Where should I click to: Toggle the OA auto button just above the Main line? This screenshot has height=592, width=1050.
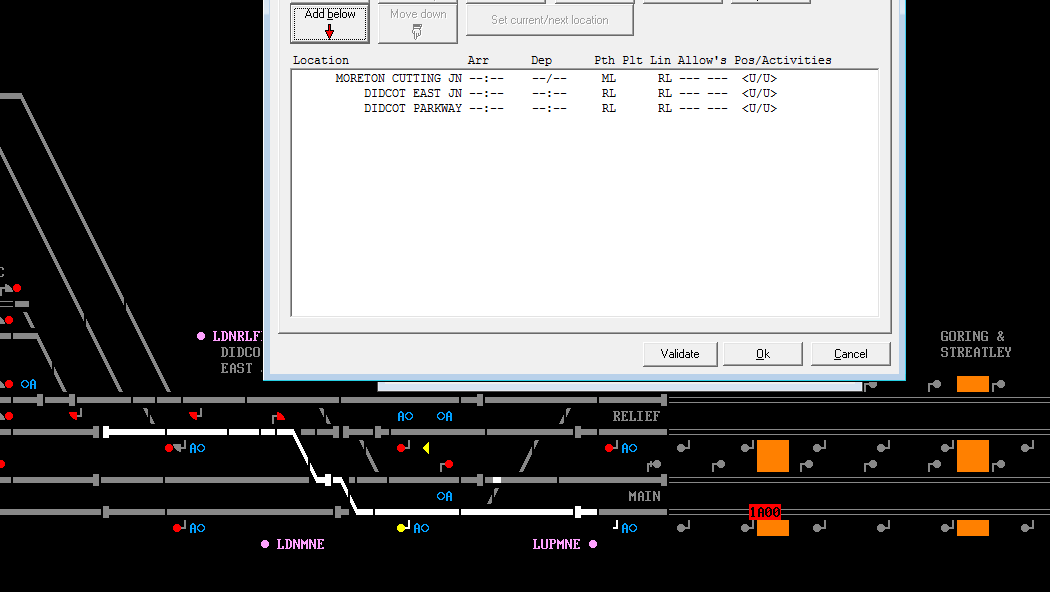[x=445, y=496]
